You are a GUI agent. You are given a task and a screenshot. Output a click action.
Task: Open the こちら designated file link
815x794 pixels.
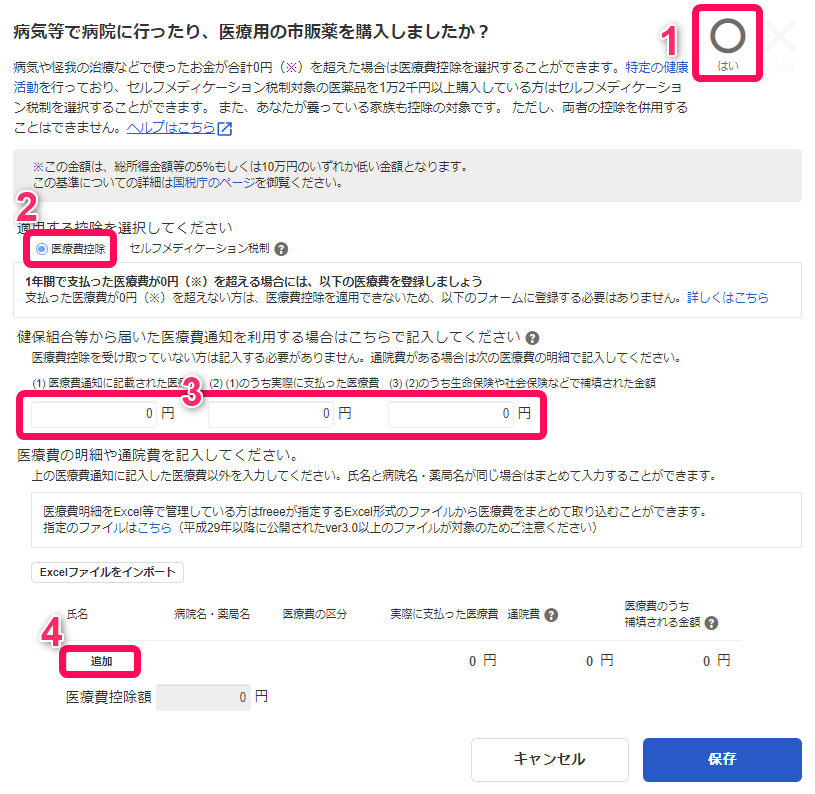(154, 527)
